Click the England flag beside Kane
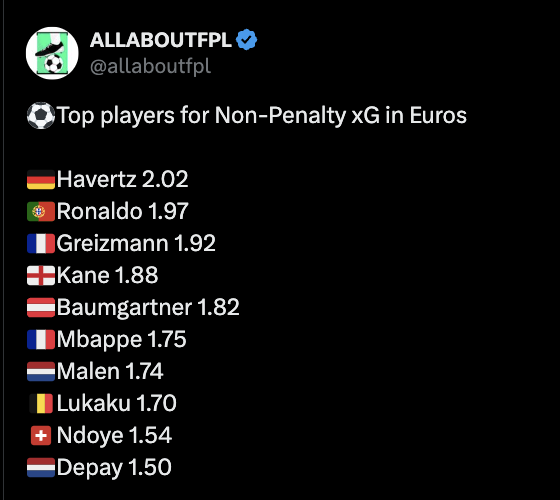The width and height of the screenshot is (560, 500). [41, 275]
